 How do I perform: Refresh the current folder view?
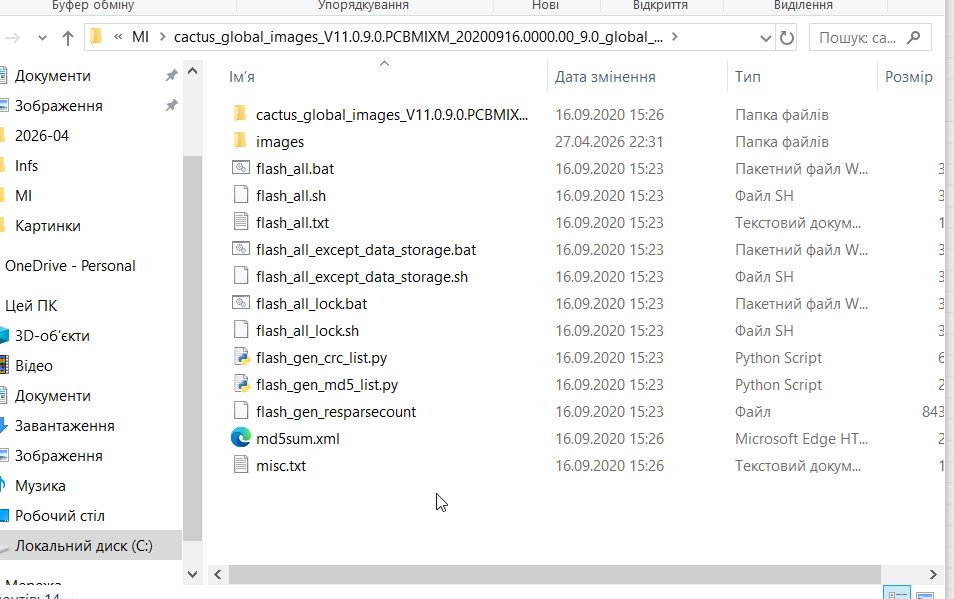tap(787, 38)
